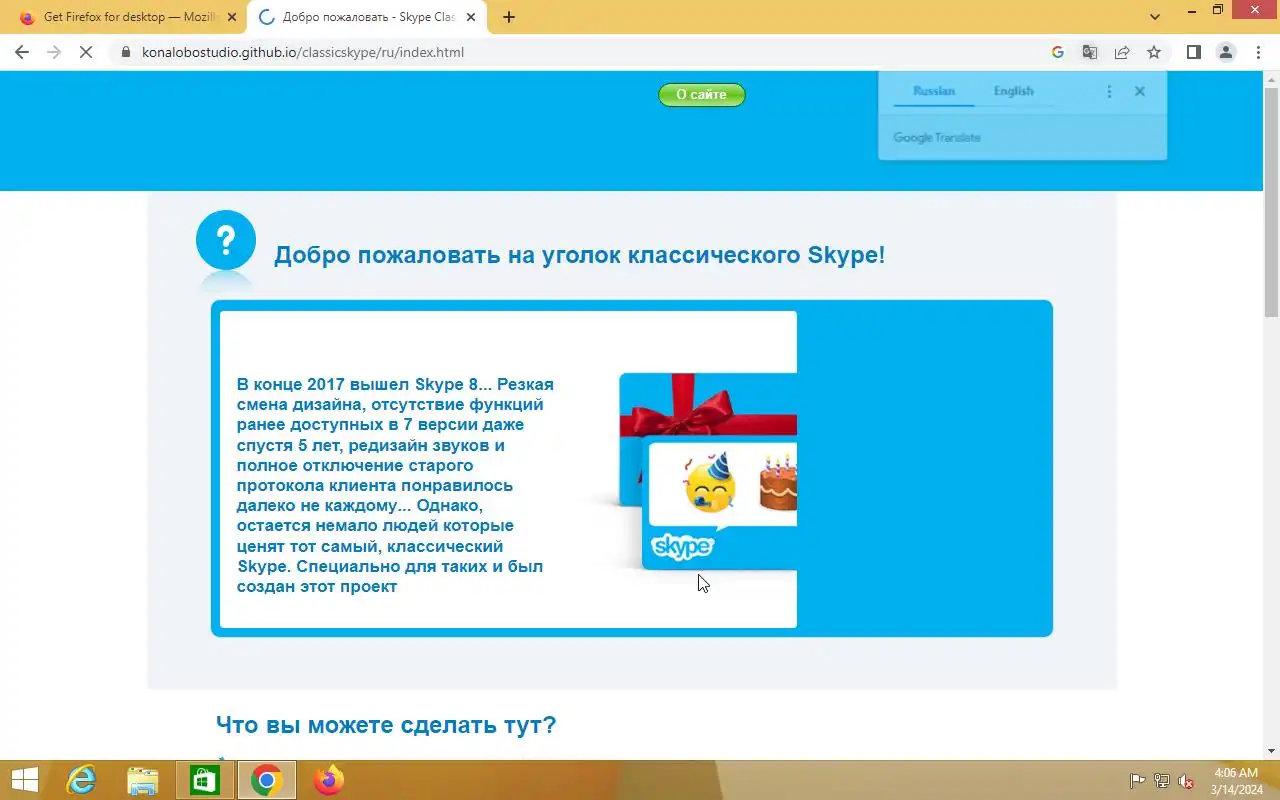Open the tab search dropdown arrow

[x=1155, y=17]
